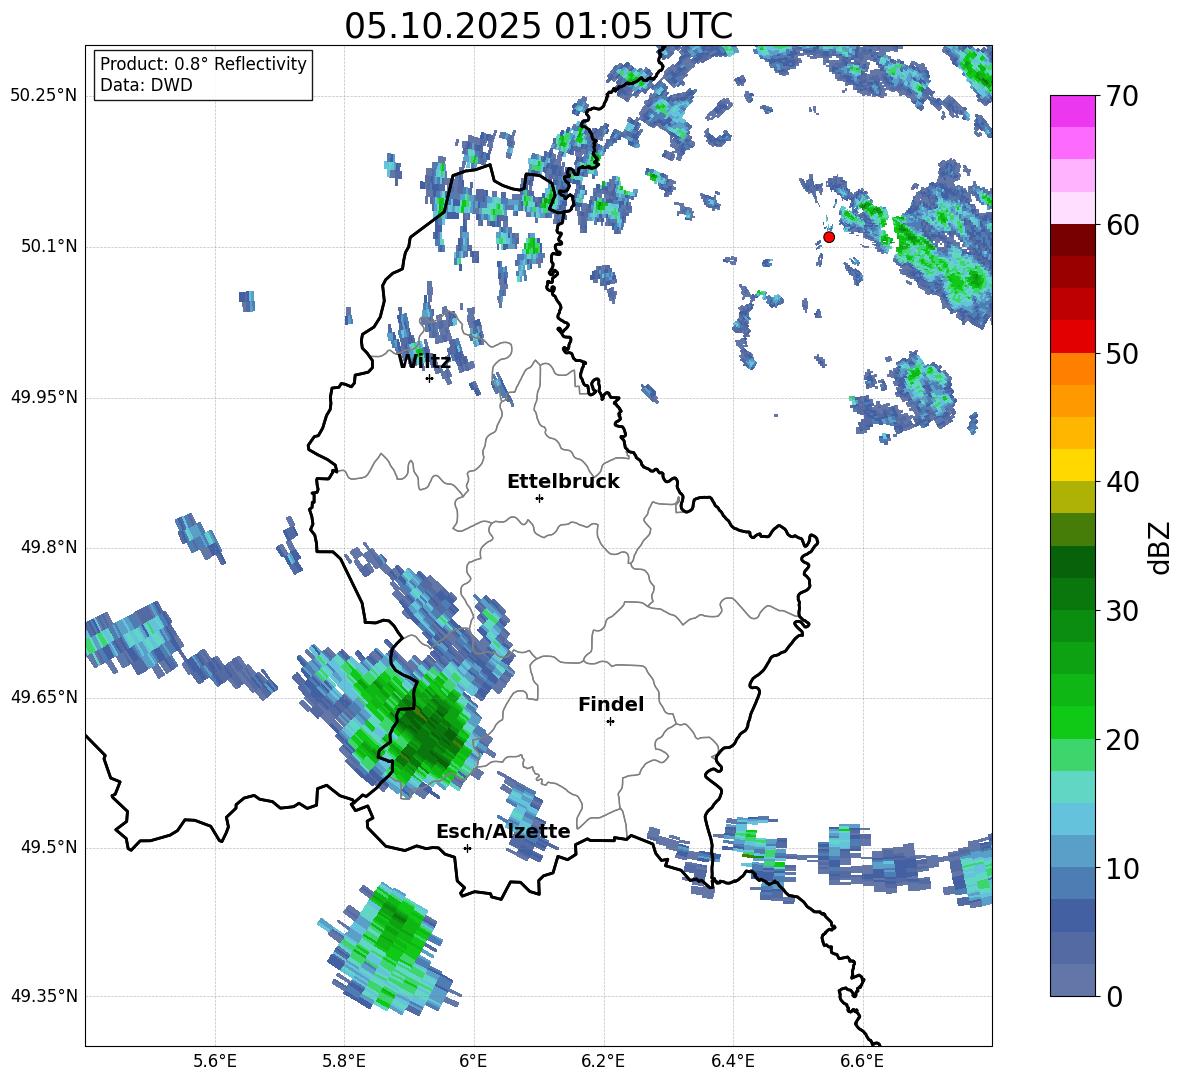
Task: Click the dBZ colorbar axis label
Action: [x=1158, y=547]
